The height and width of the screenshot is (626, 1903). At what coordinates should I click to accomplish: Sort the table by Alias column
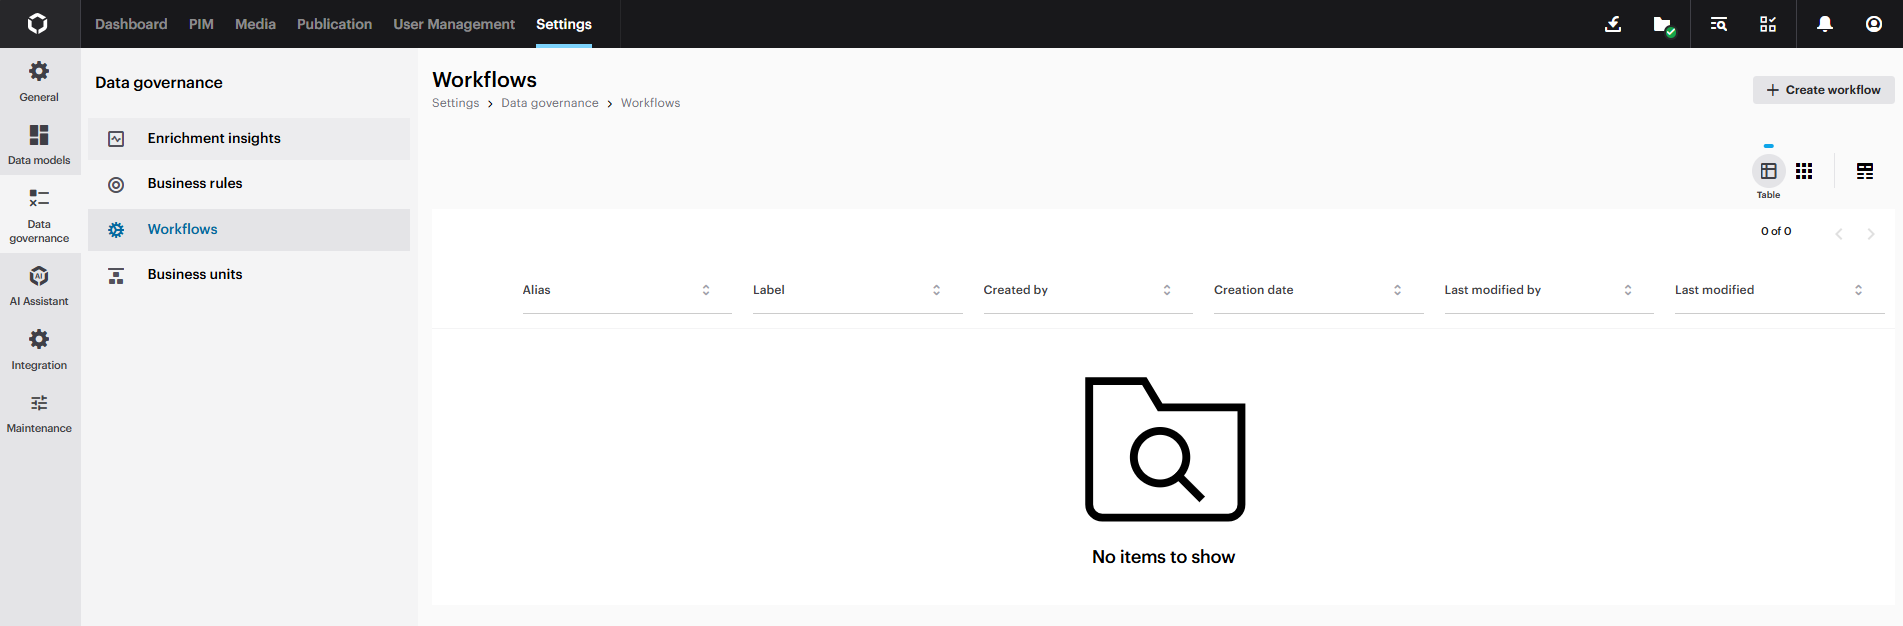pos(706,290)
